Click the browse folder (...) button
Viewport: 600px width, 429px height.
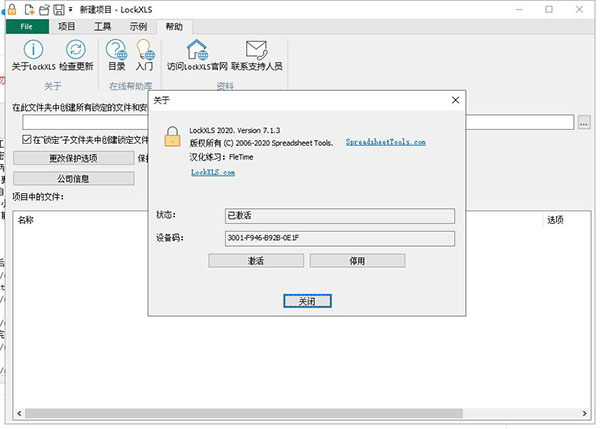(x=585, y=122)
